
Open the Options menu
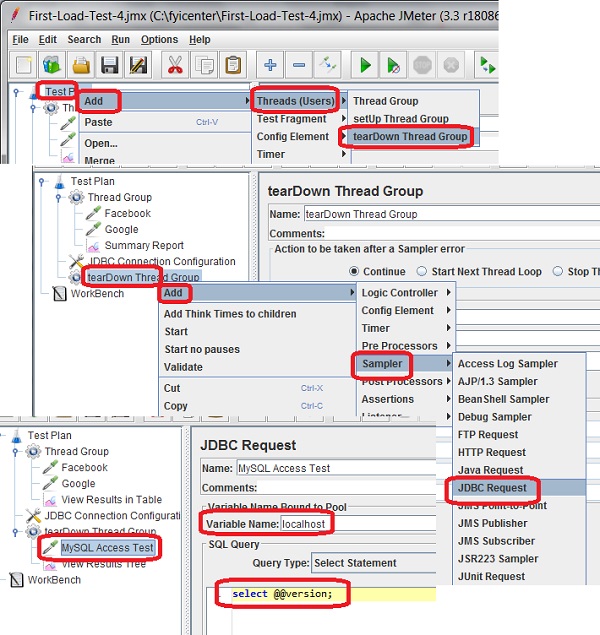[x=159, y=39]
